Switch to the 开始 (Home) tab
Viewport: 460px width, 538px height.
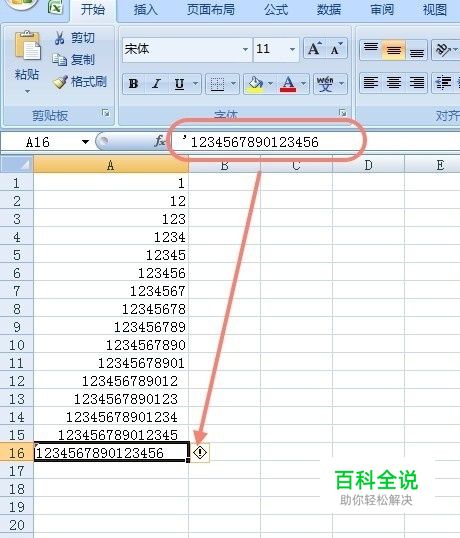coord(93,9)
